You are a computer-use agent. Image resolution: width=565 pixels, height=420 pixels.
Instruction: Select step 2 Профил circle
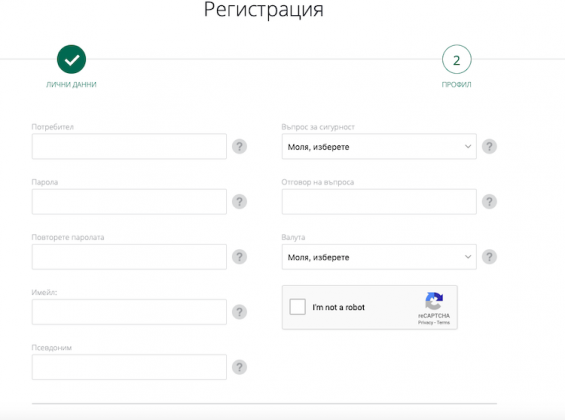457,59
